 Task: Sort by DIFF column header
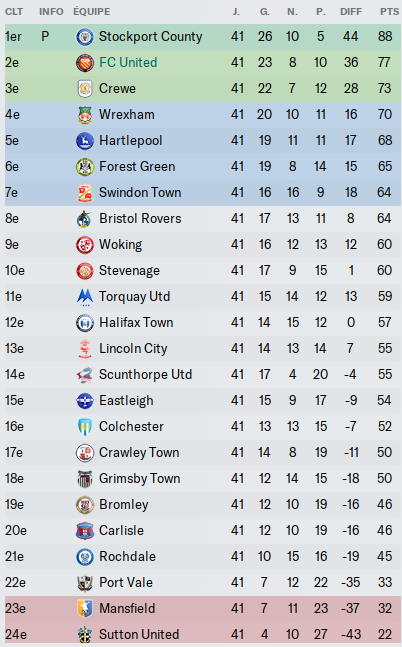pyautogui.click(x=351, y=12)
